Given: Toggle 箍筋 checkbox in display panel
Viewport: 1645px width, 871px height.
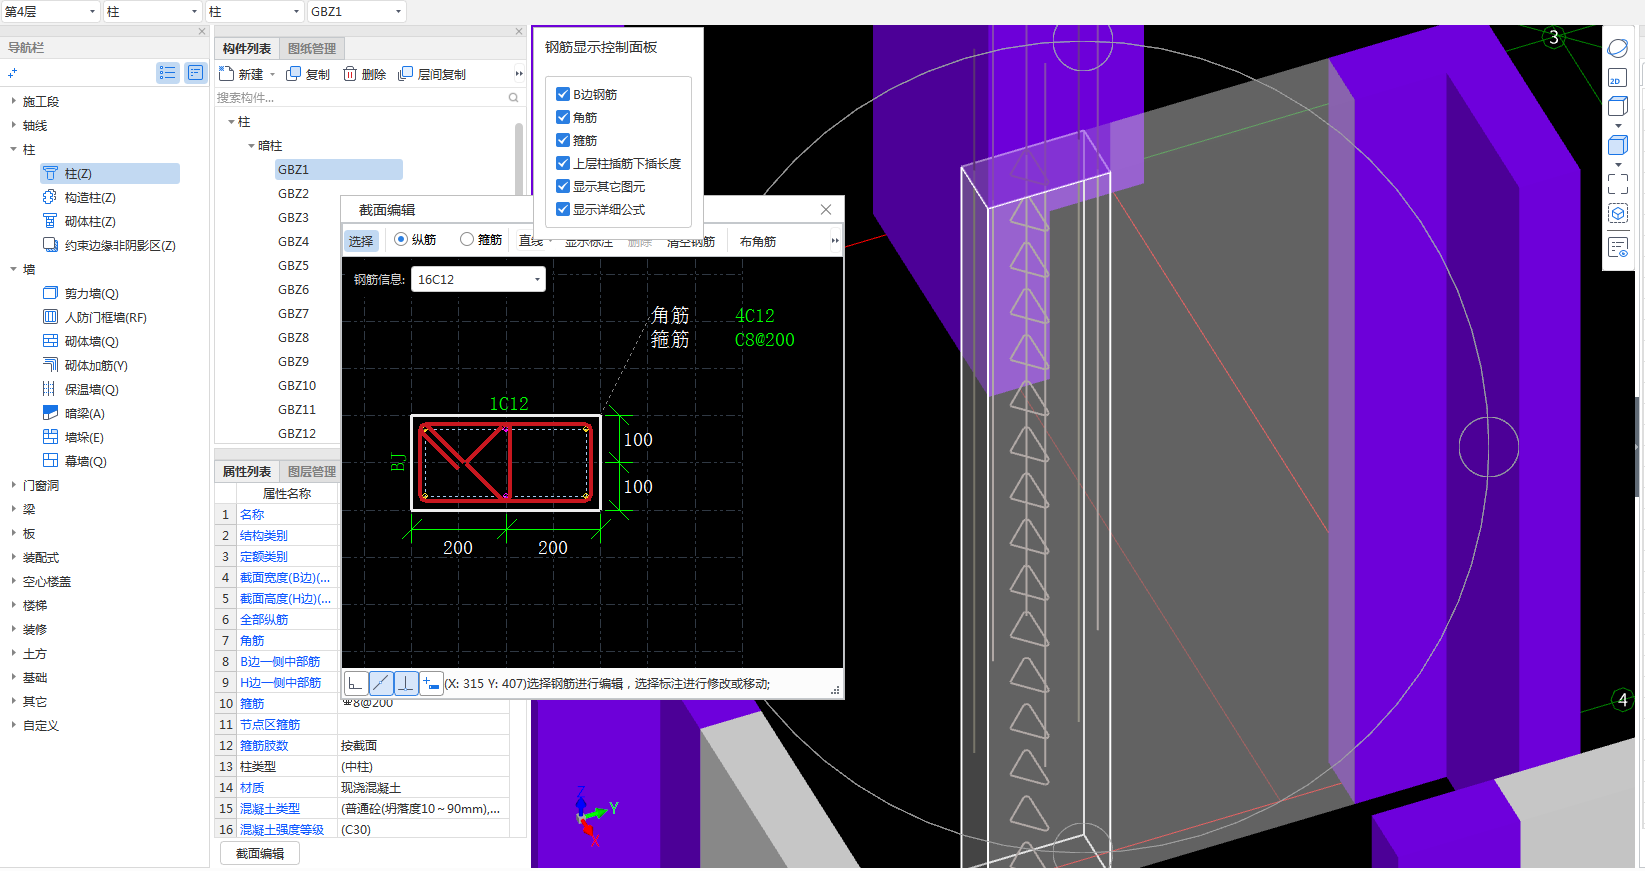Looking at the screenshot, I should (x=563, y=140).
